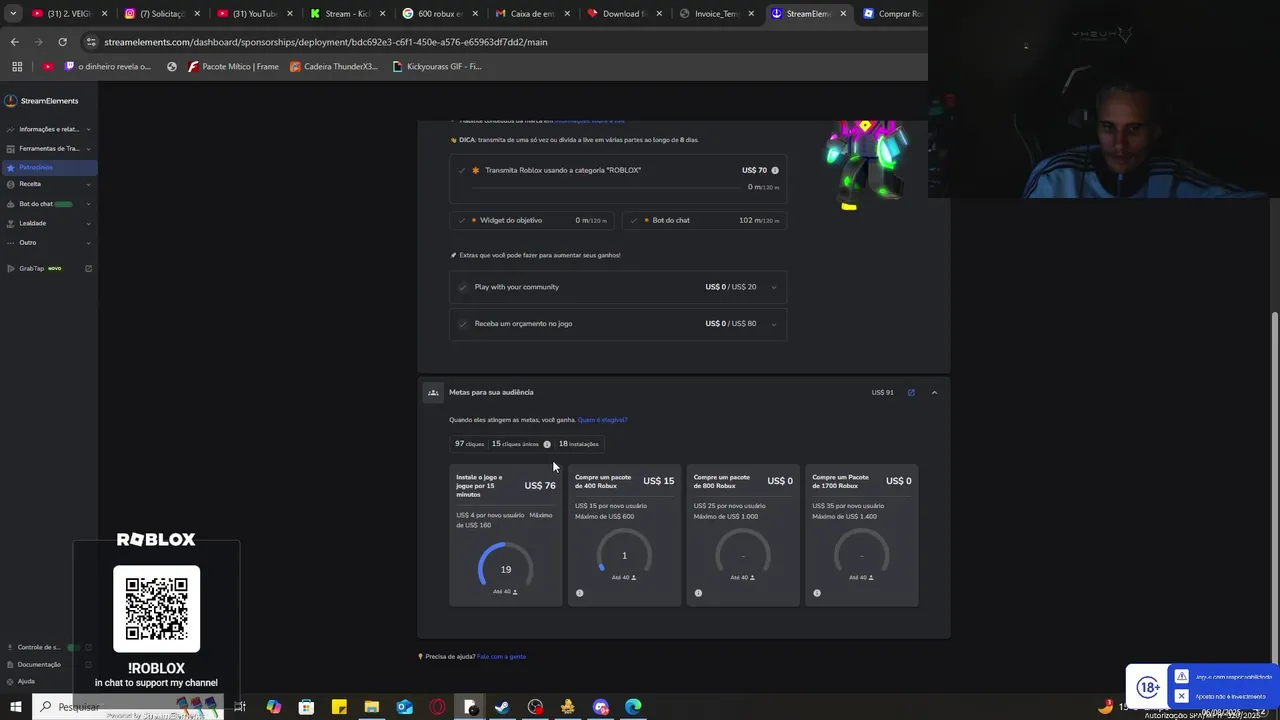Open the Cadeira ThunderX3 bookmark
This screenshot has height=720, width=1280.
click(x=334, y=67)
